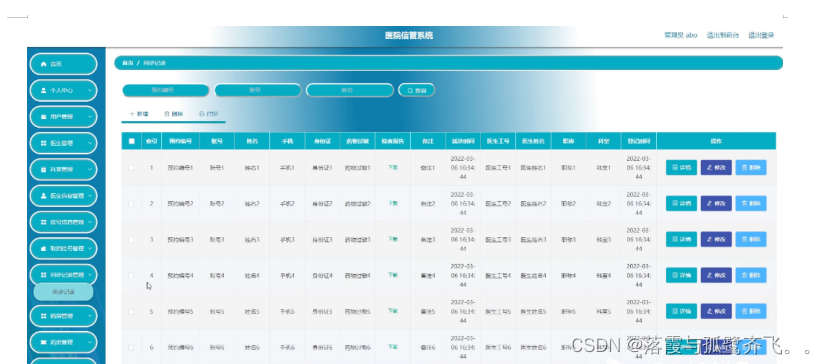The height and width of the screenshot is (364, 825).
Task: Click 退出登录 logout link
Action: (x=761, y=35)
